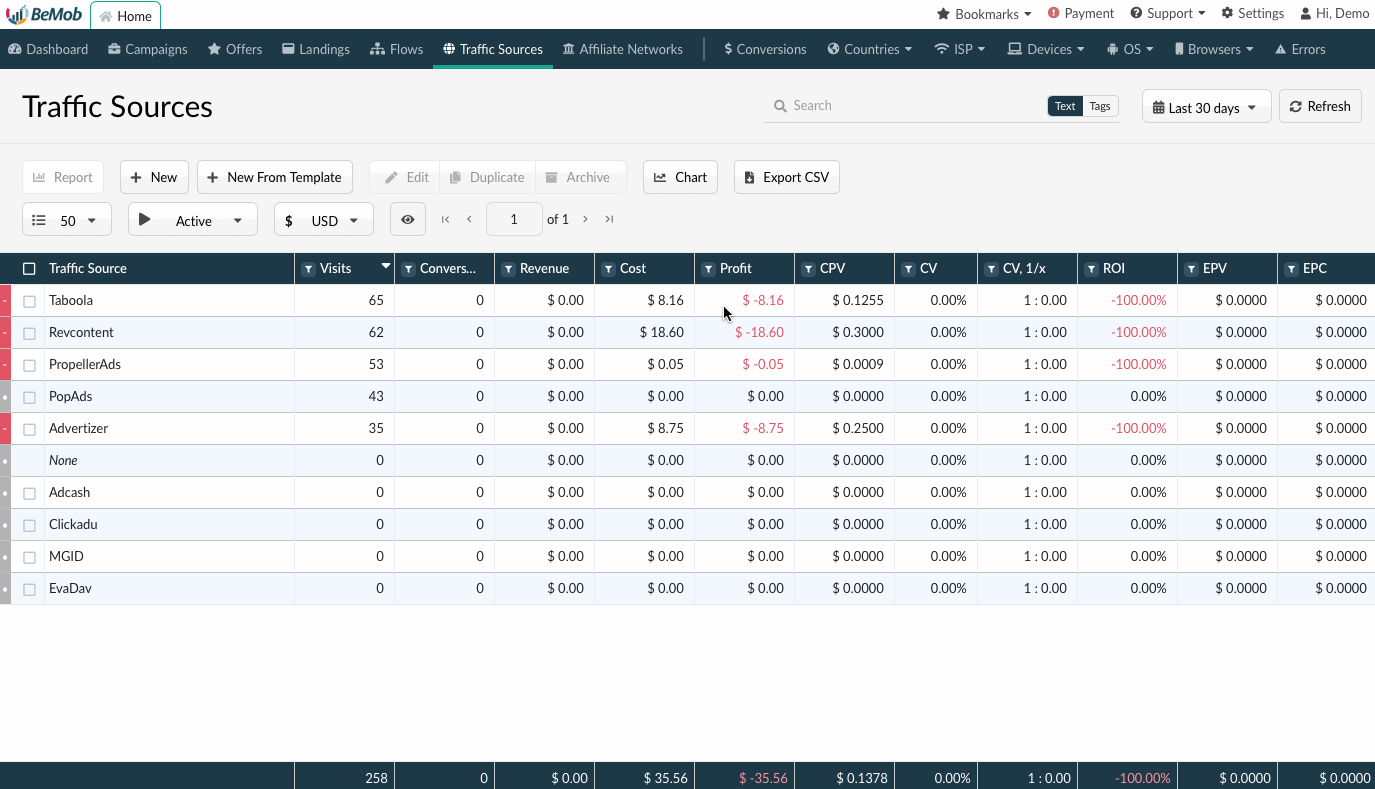Check the Taboola row checkbox

(29, 301)
